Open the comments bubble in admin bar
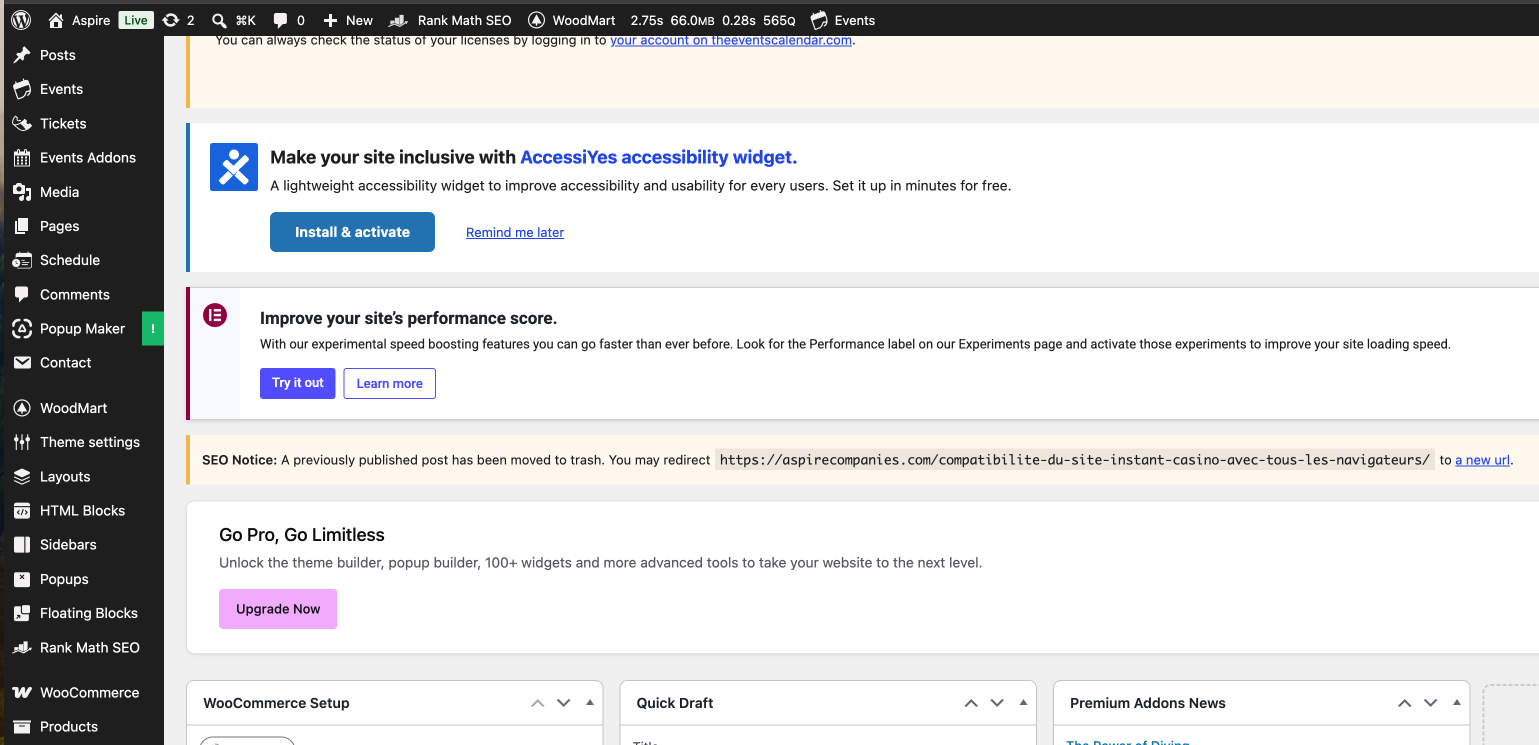The image size is (1539, 745). tap(280, 20)
